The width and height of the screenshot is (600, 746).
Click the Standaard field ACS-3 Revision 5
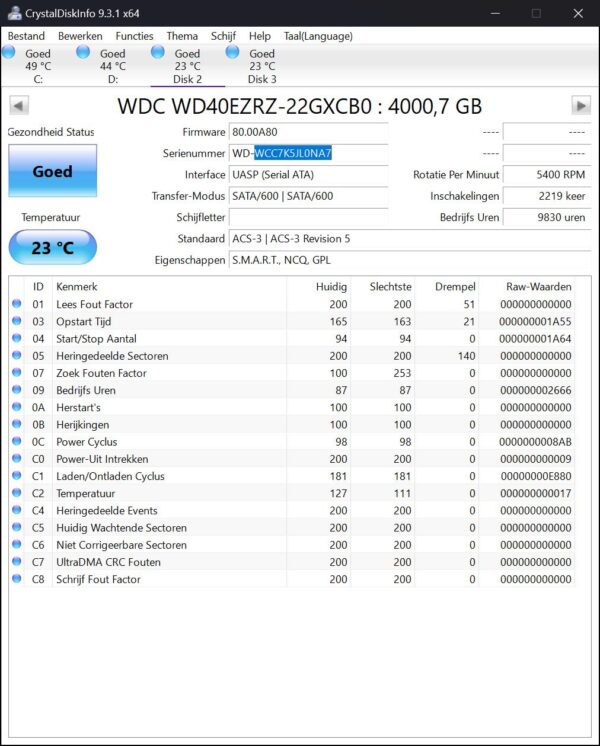[410, 239]
